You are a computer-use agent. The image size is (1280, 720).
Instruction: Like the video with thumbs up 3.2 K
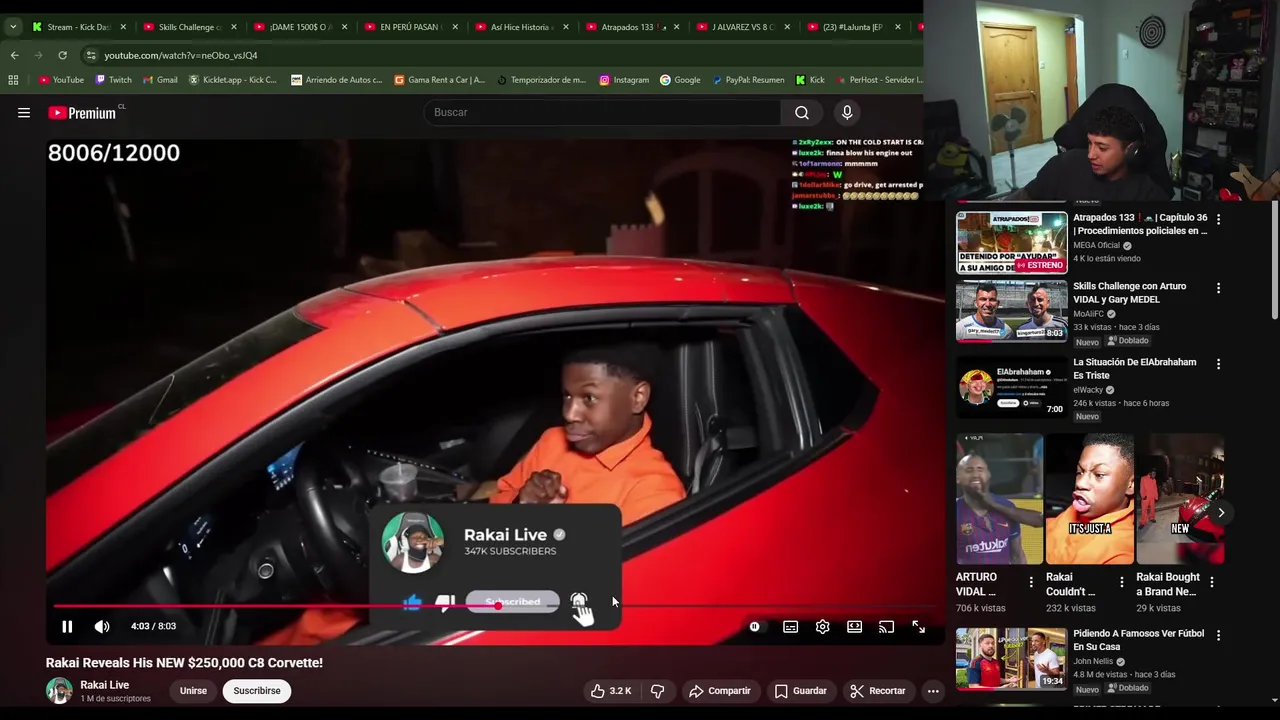(611, 691)
